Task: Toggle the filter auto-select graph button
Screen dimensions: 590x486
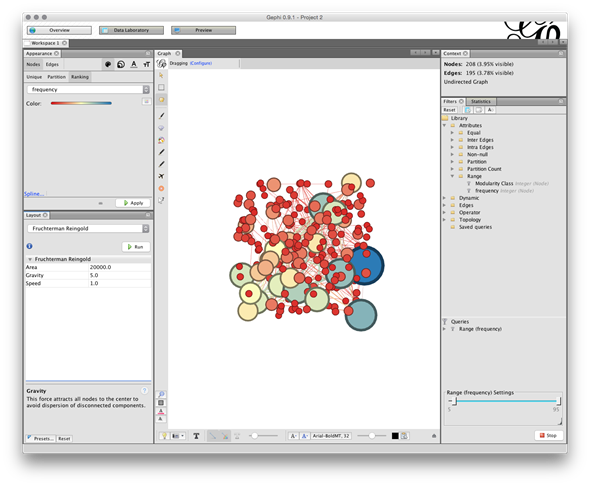Action: pos(479,110)
